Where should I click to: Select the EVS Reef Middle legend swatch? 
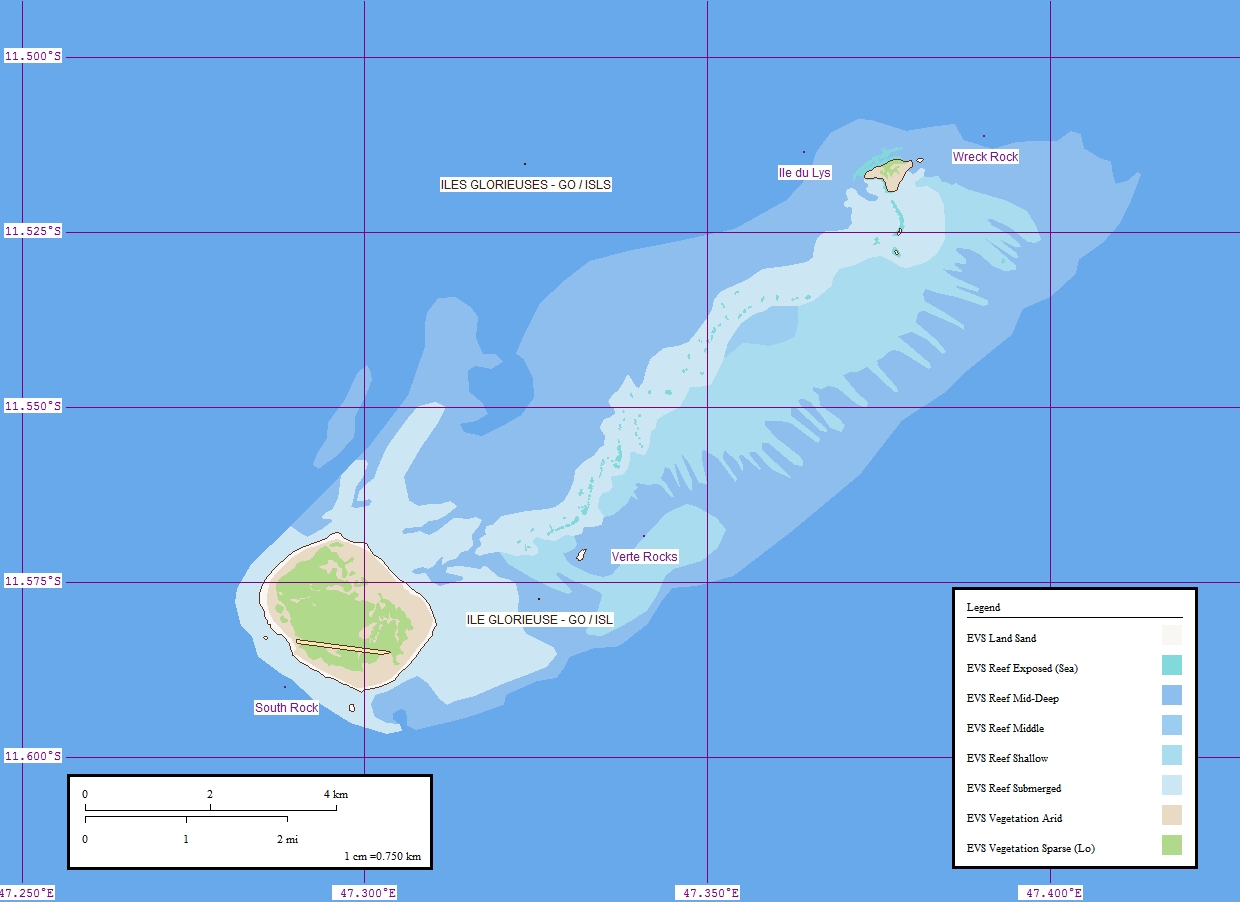pos(1172,725)
